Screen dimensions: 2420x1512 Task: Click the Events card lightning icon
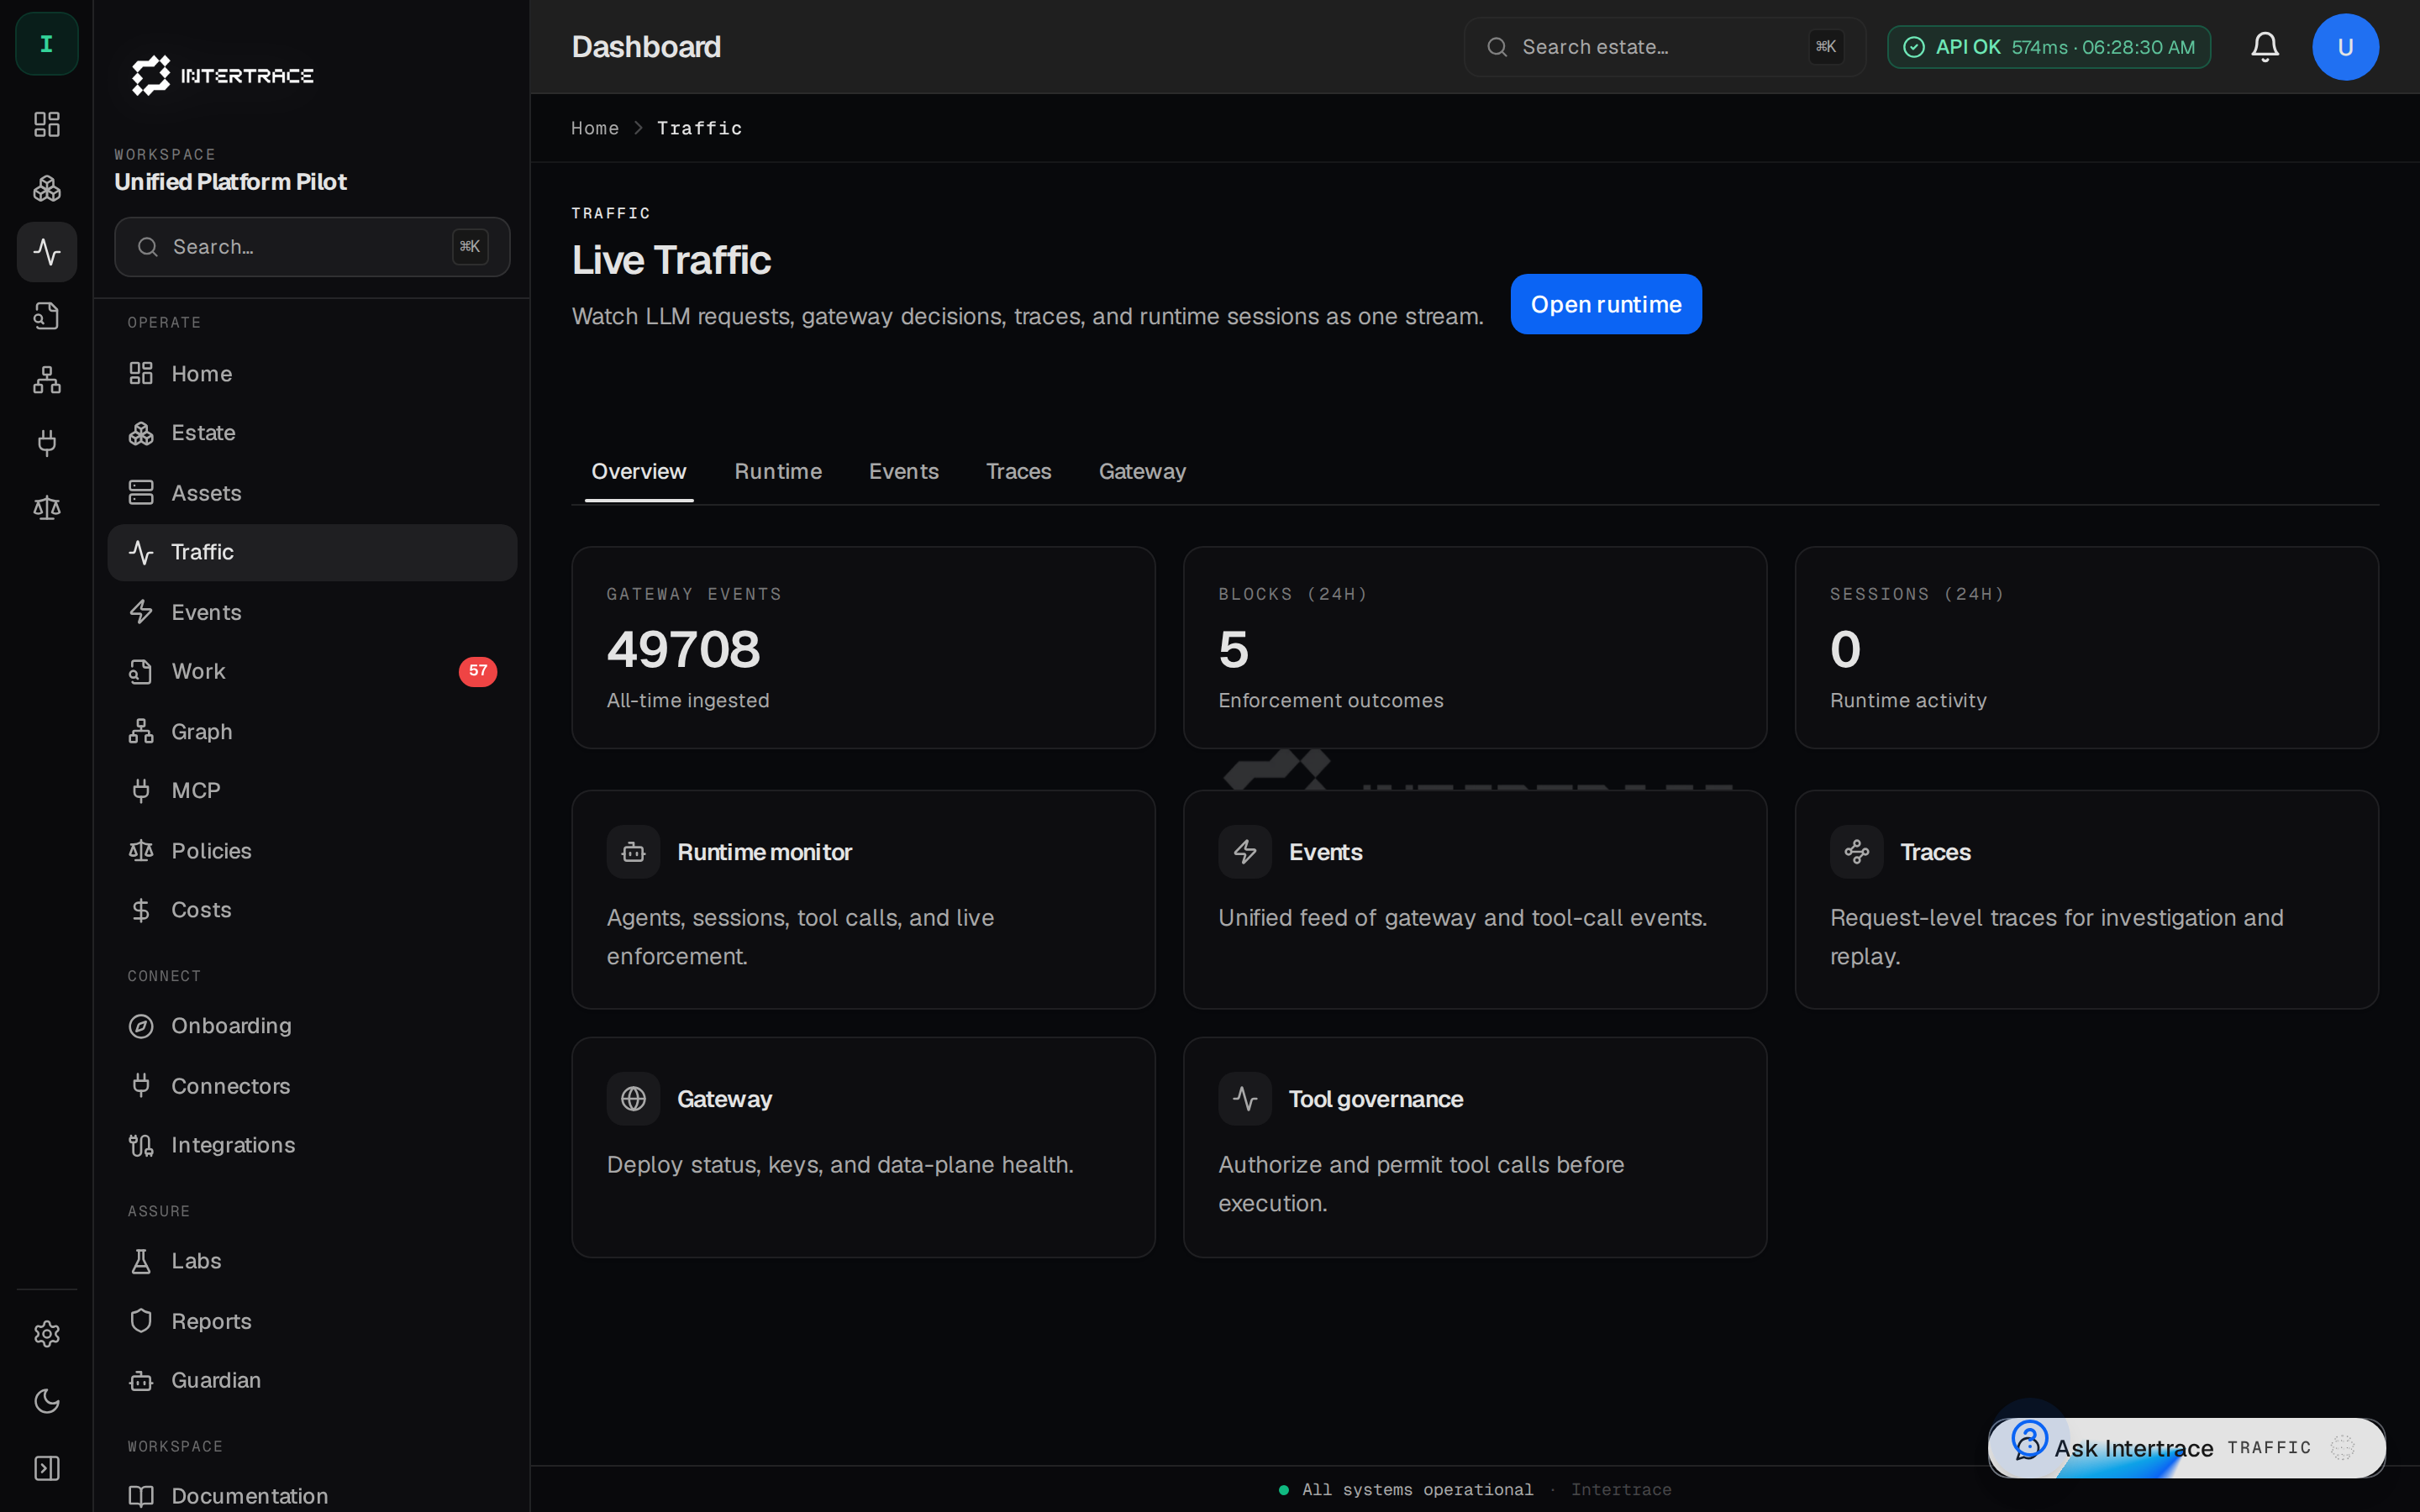pyautogui.click(x=1245, y=852)
